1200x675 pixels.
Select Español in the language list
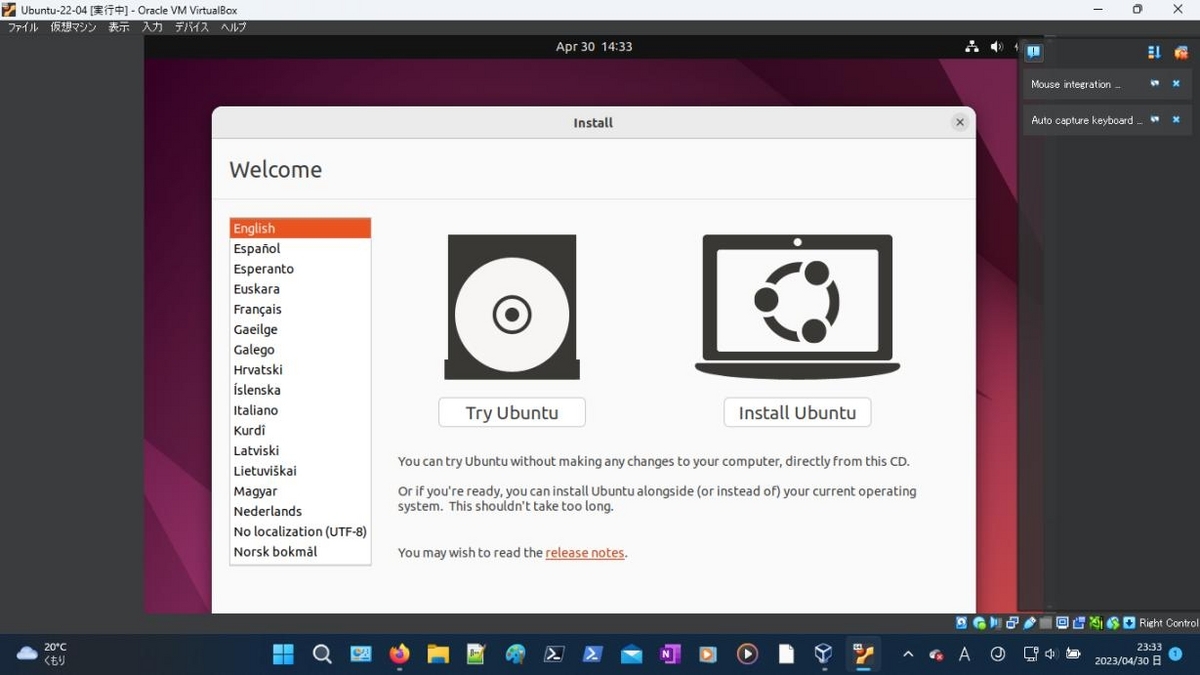click(x=300, y=248)
